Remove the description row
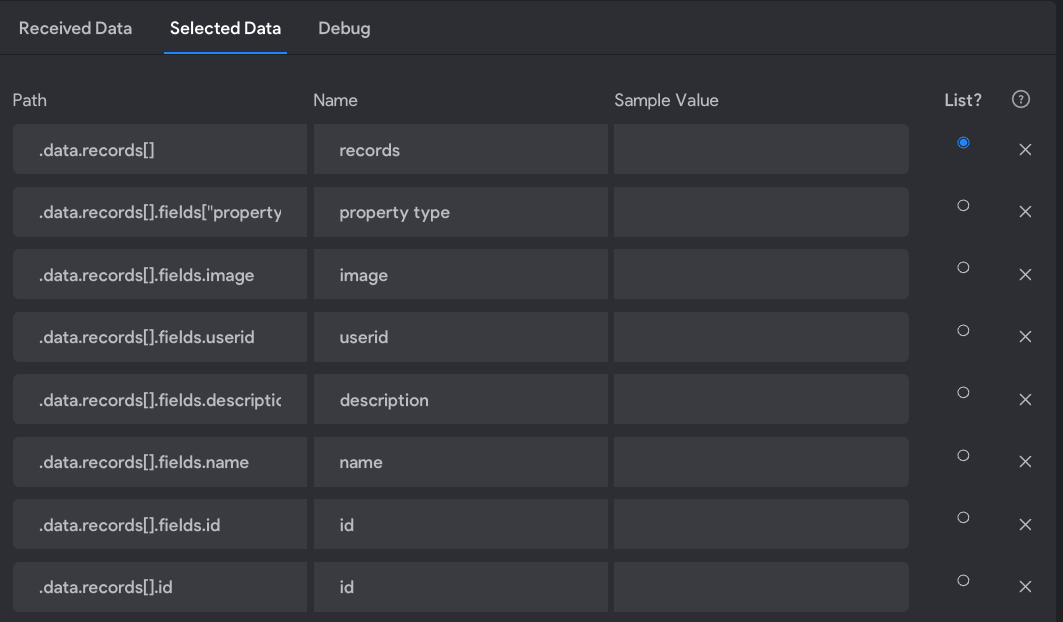The height and width of the screenshot is (622, 1063). pos(1025,400)
